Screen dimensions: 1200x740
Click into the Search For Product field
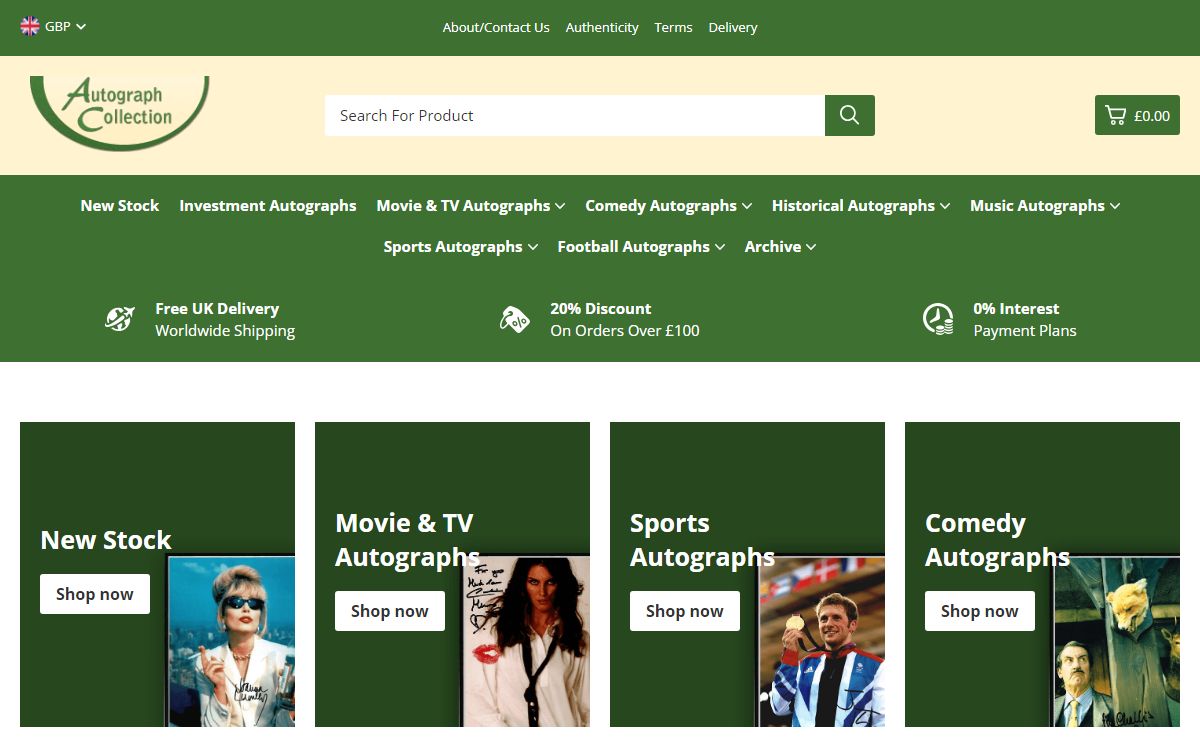click(575, 115)
